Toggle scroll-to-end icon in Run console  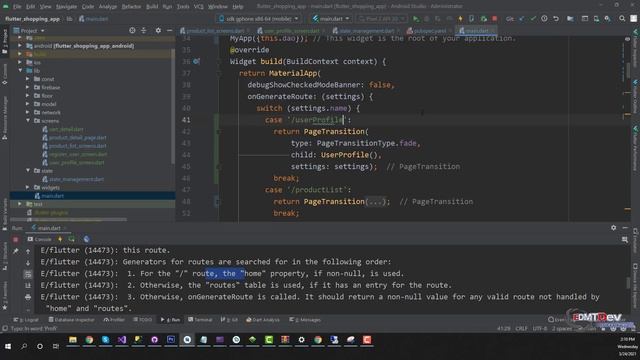(x=28, y=285)
